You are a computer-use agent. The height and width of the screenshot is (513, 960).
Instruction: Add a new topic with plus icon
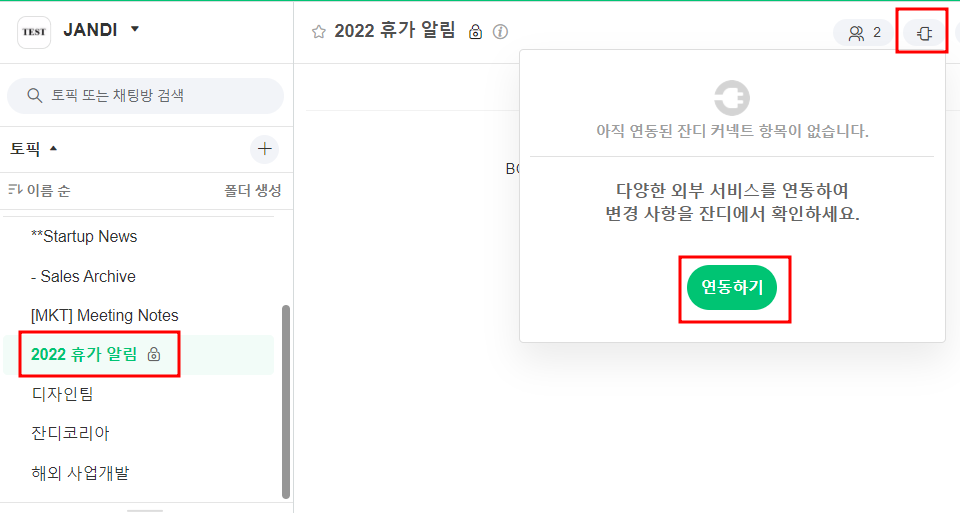[x=264, y=150]
